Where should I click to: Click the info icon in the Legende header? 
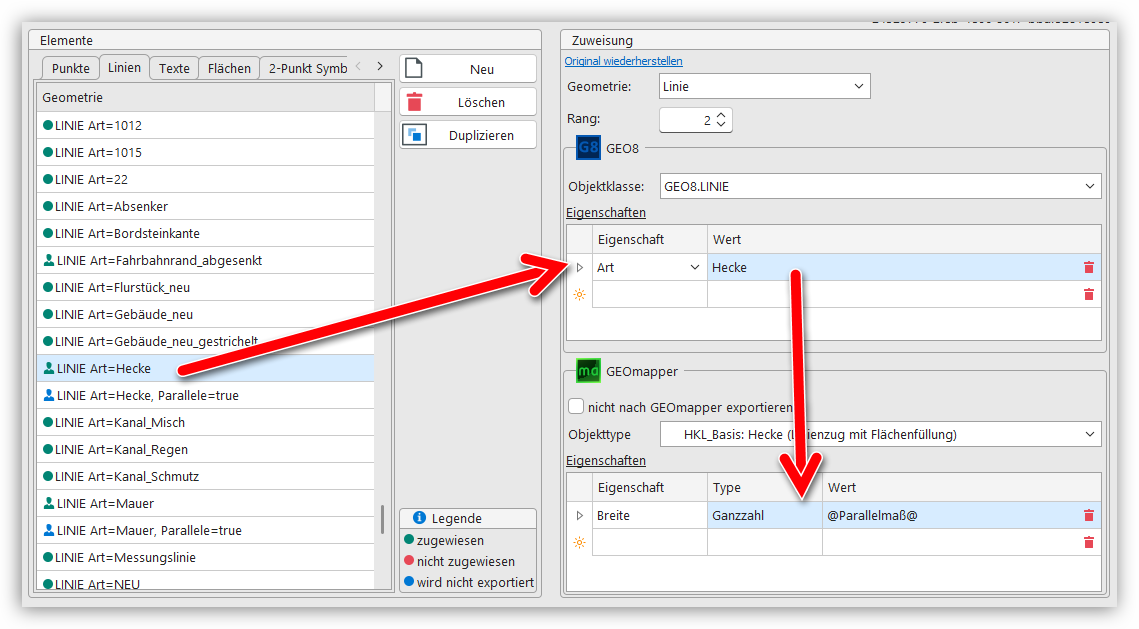(x=420, y=518)
